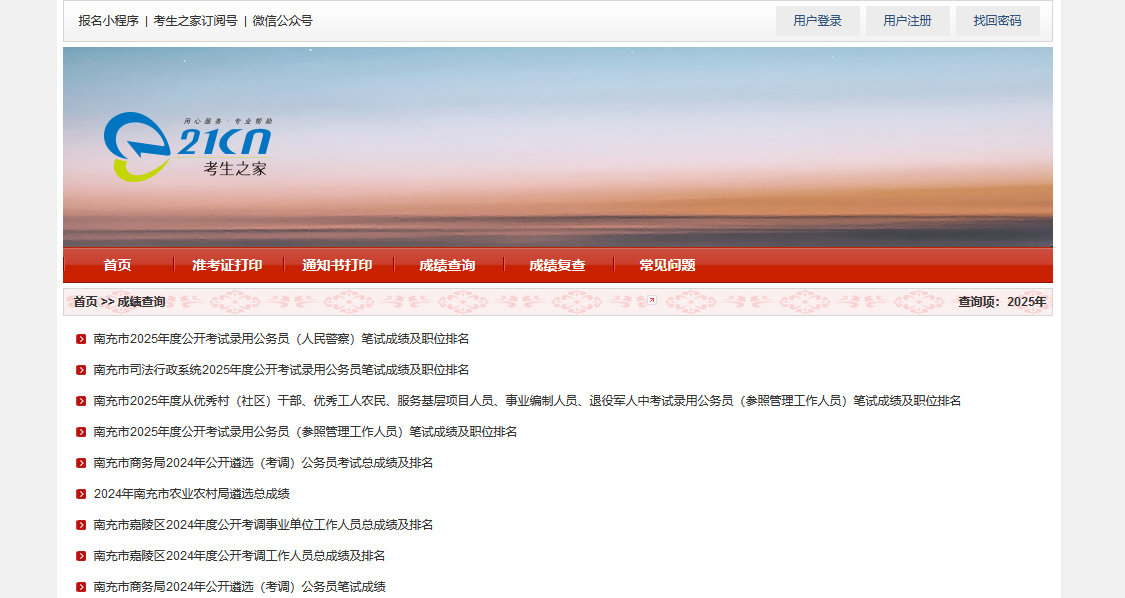The height and width of the screenshot is (598, 1125).
Task: Open the 成绩复查 navigation tab
Action: [557, 266]
